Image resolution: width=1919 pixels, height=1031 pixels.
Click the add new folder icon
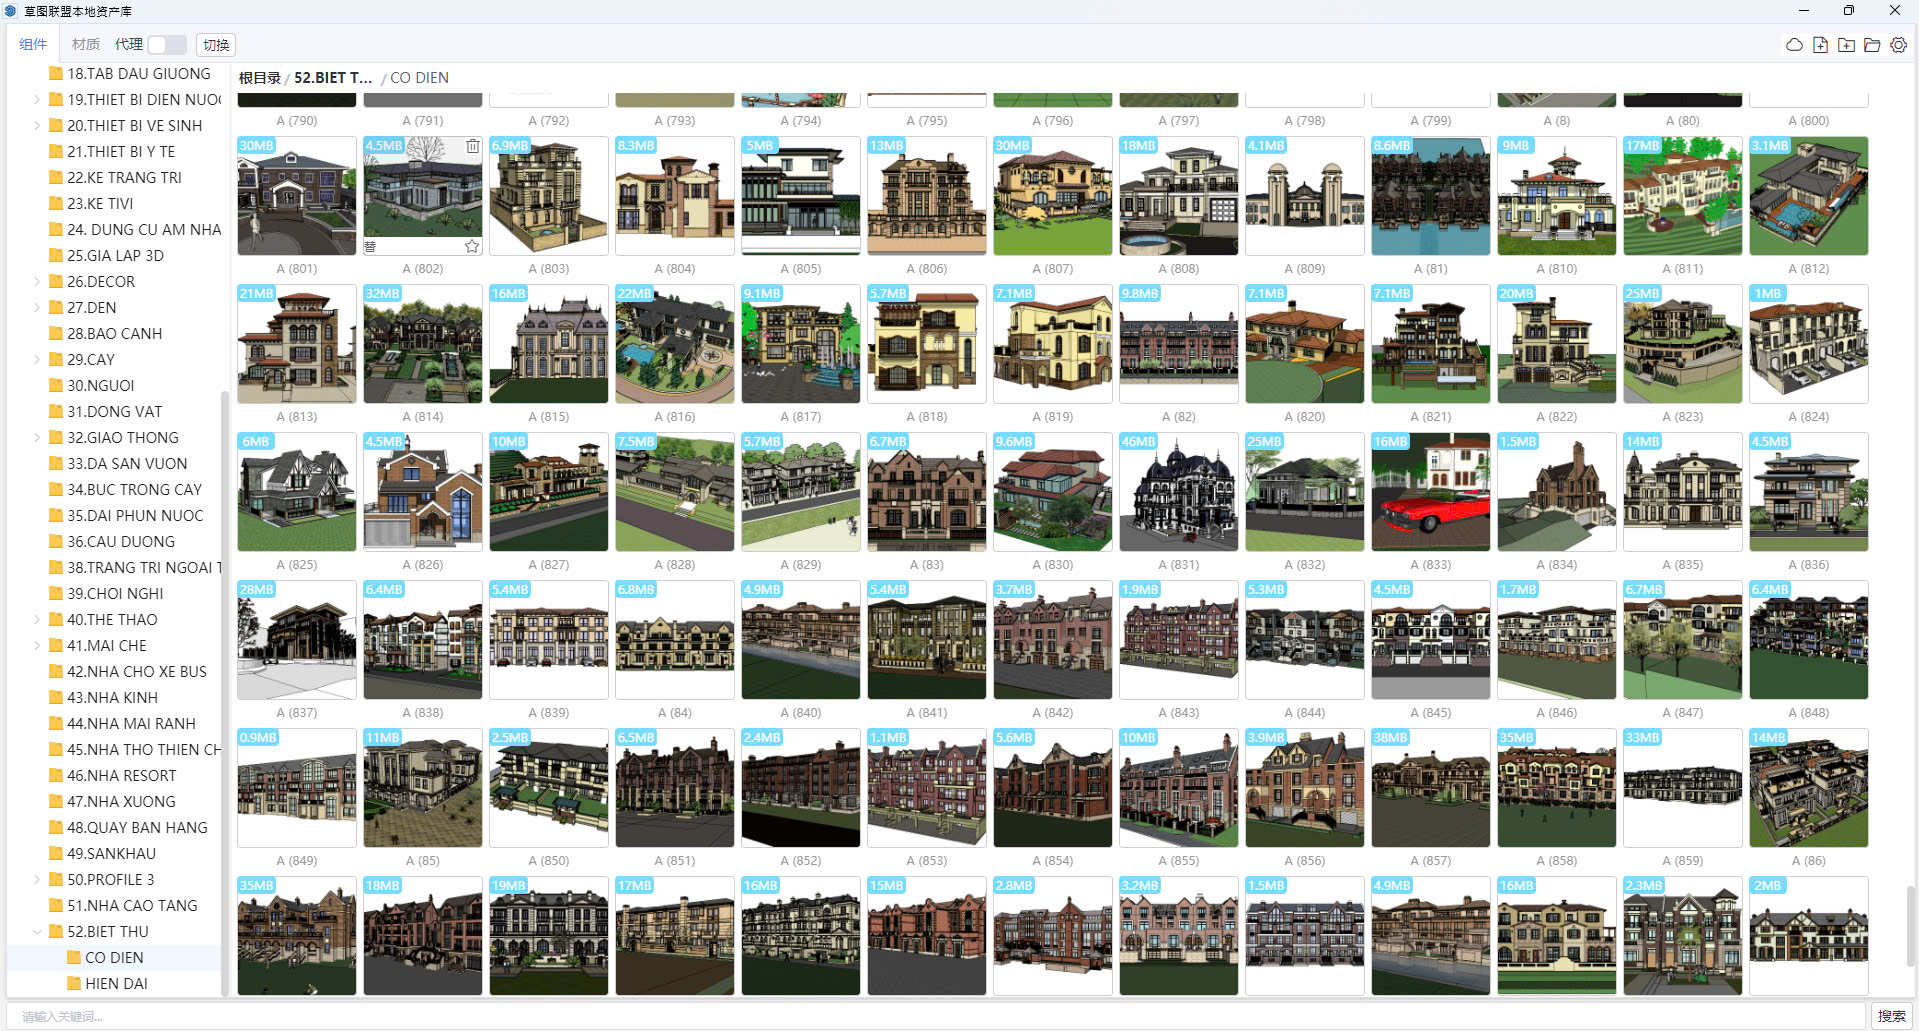click(x=1846, y=45)
